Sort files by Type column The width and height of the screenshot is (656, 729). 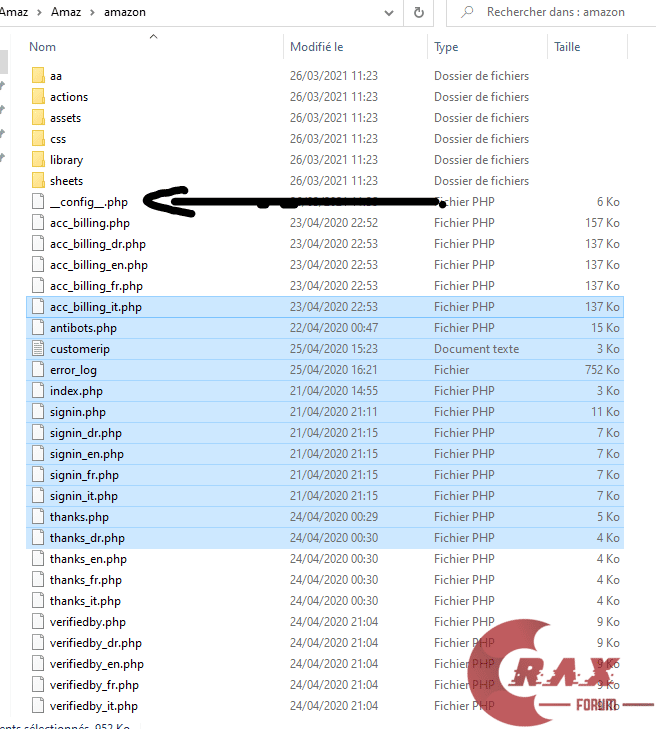point(446,46)
